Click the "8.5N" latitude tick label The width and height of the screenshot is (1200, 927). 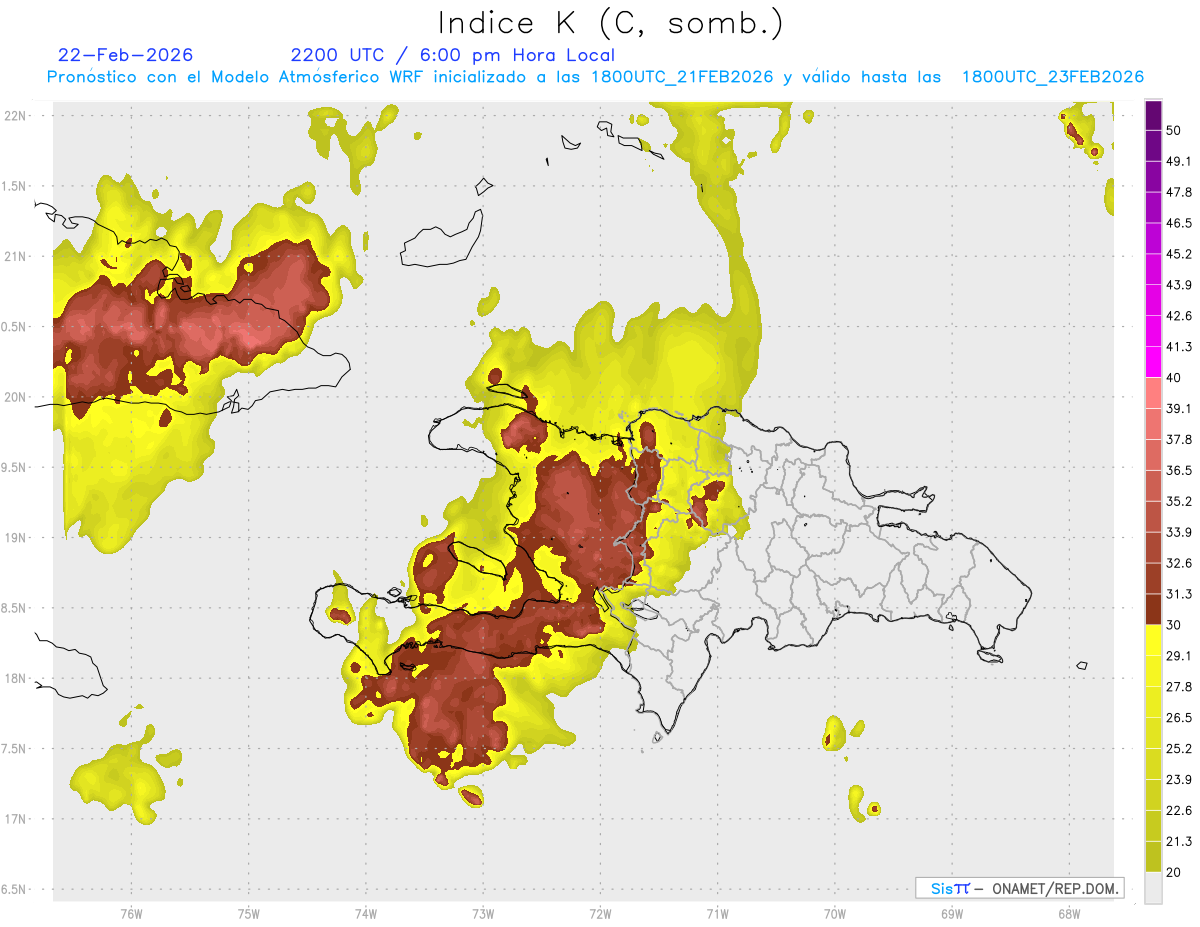(x=15, y=608)
